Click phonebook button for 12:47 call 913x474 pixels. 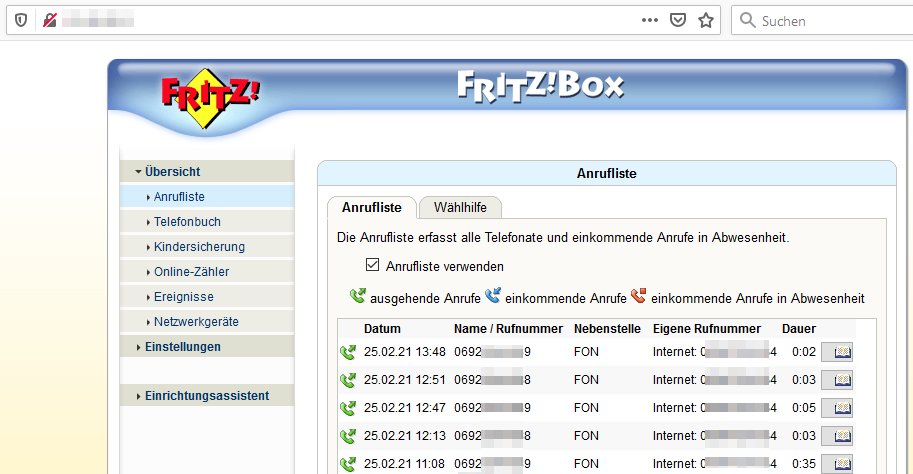pos(837,408)
